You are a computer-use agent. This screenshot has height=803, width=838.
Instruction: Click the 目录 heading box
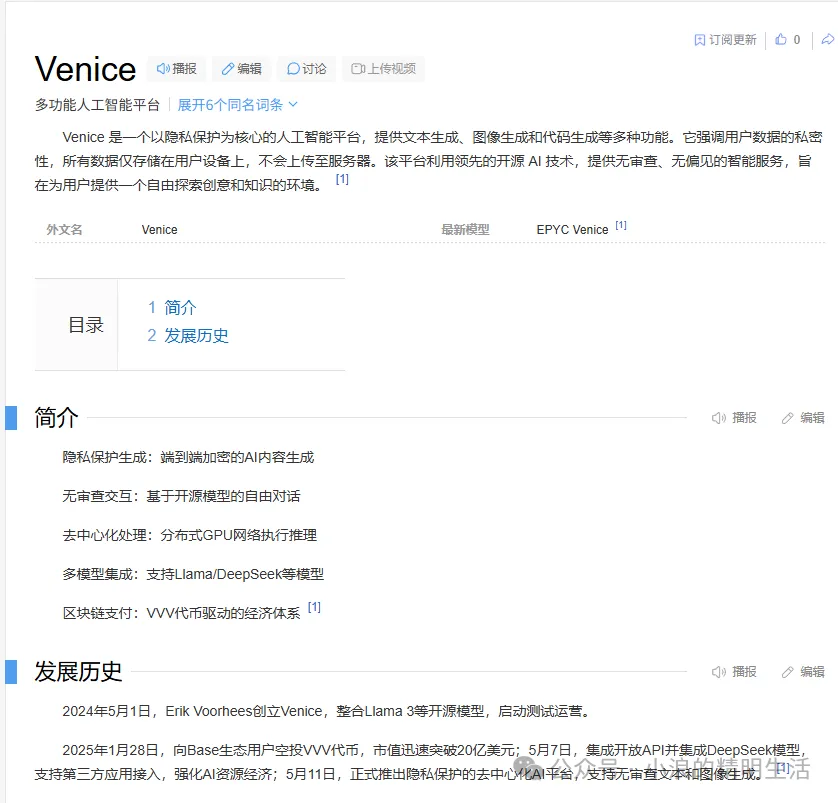pyautogui.click(x=76, y=324)
